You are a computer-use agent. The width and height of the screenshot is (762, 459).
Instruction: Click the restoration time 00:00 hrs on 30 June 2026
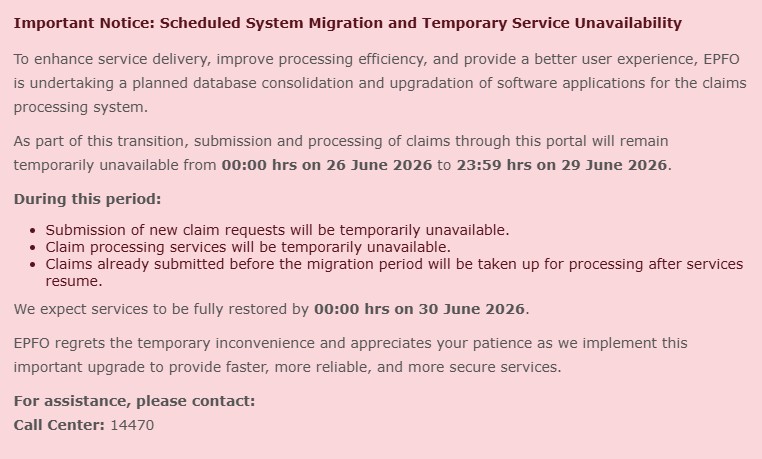419,309
